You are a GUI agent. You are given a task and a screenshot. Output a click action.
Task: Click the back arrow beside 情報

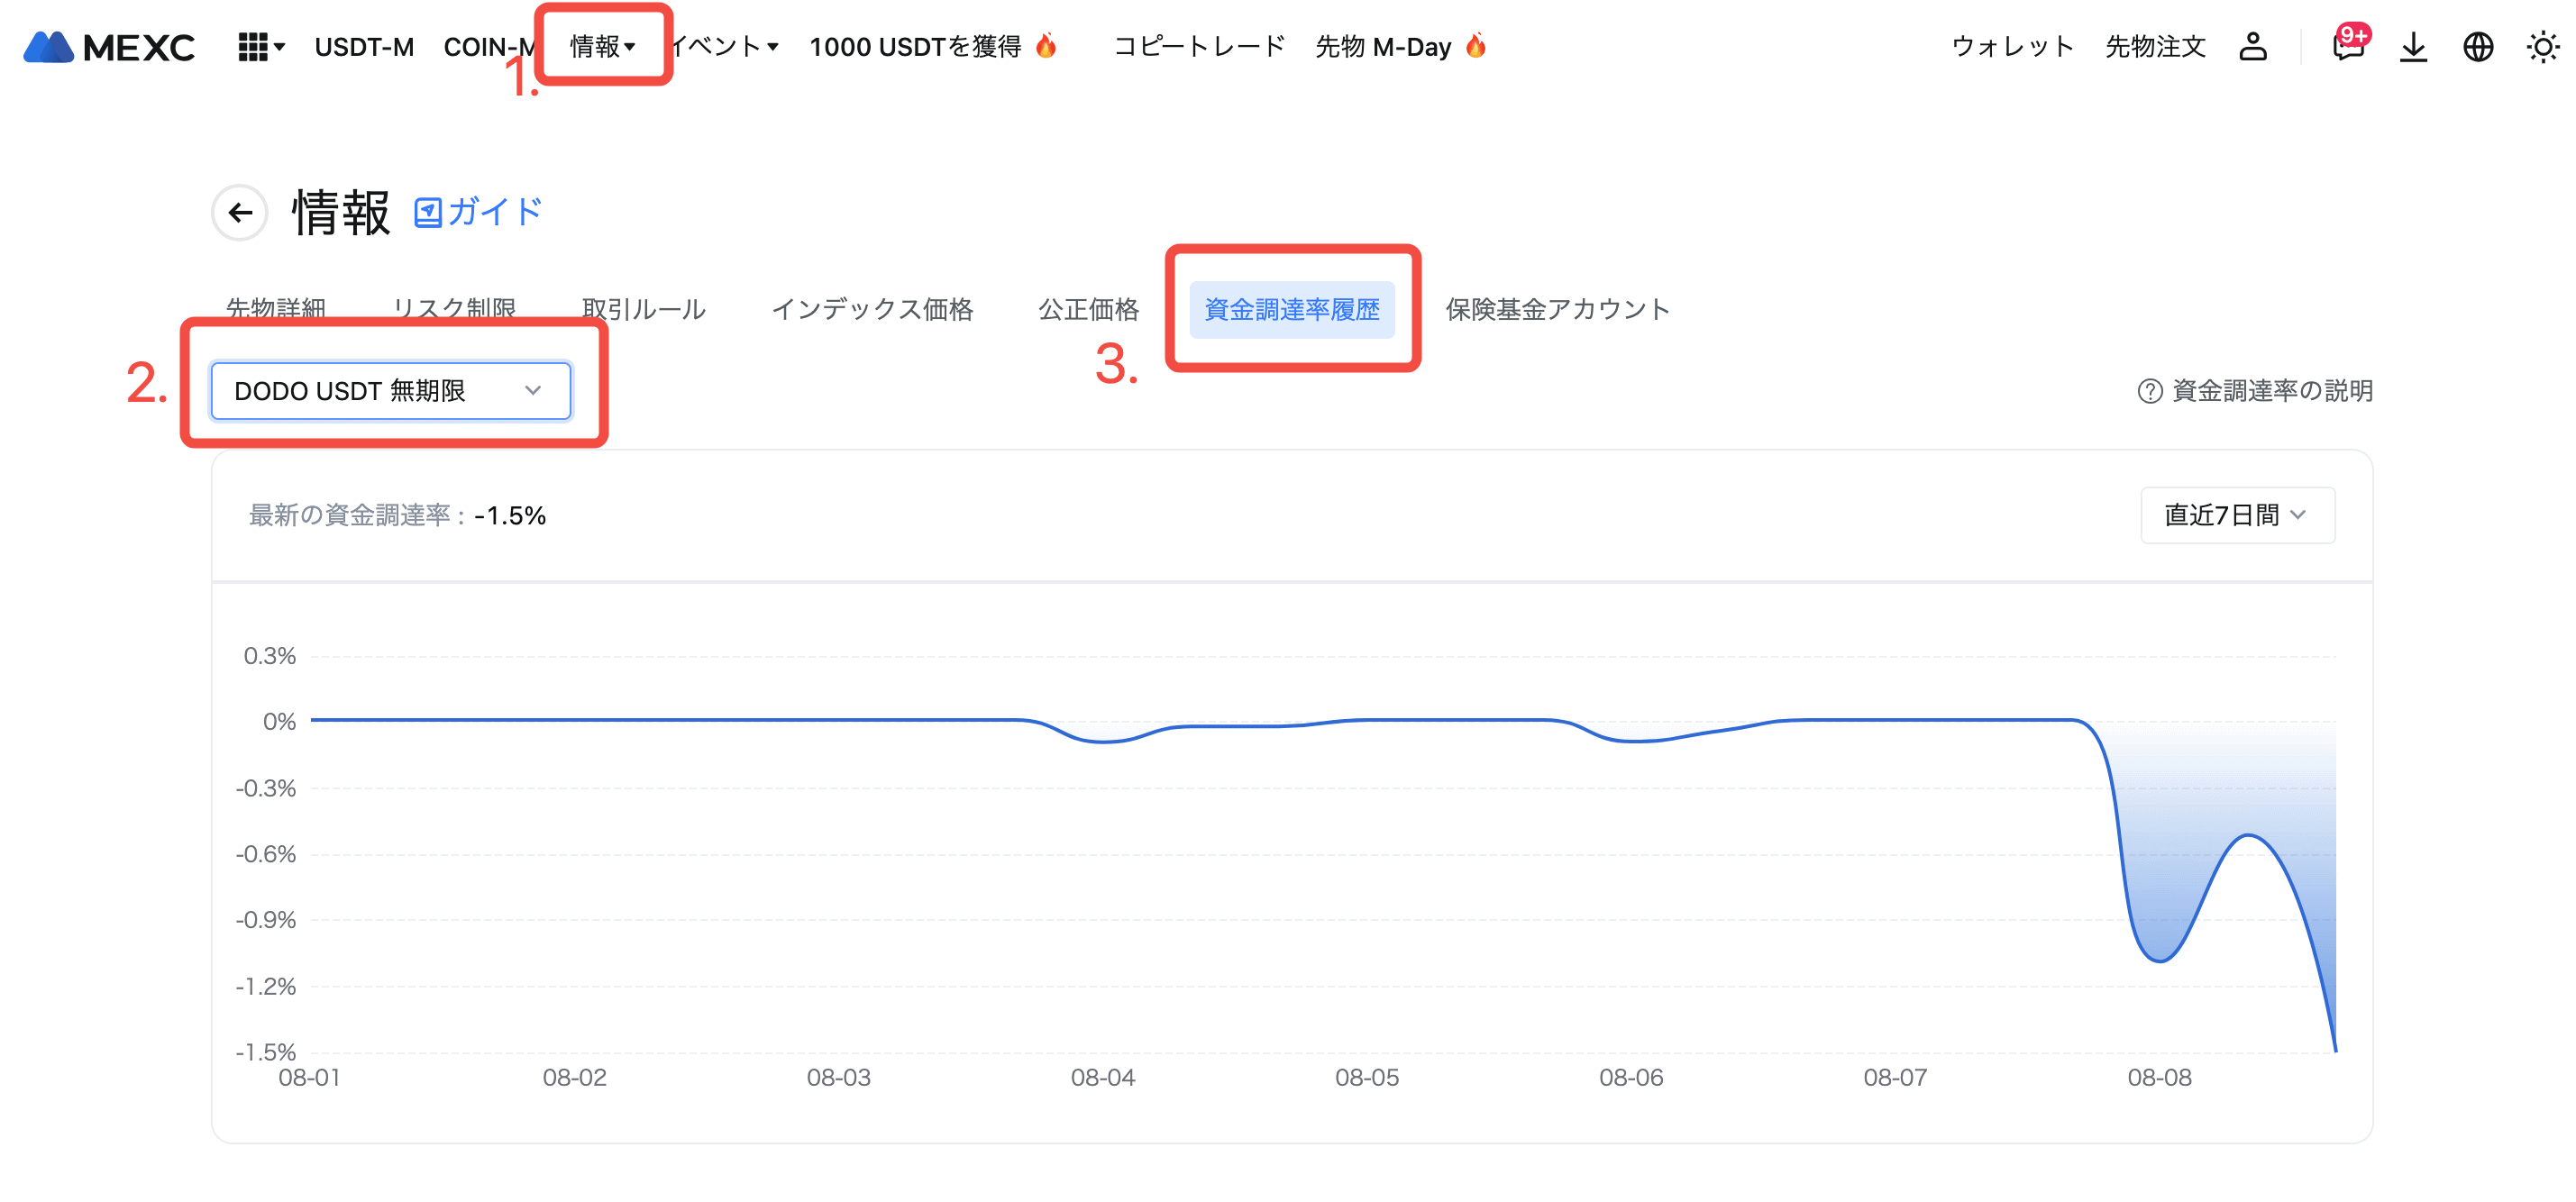point(240,212)
